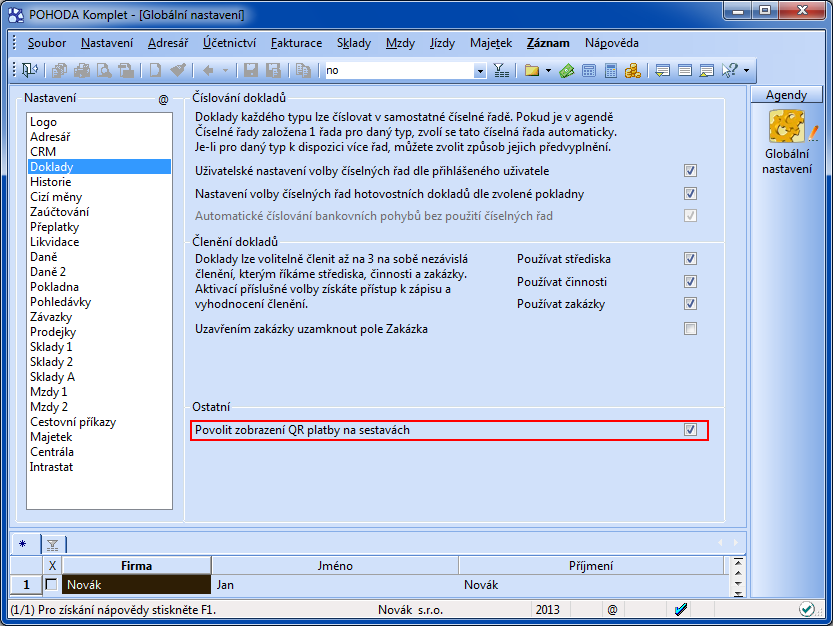Click the exit door icon in toolbar

[30, 70]
